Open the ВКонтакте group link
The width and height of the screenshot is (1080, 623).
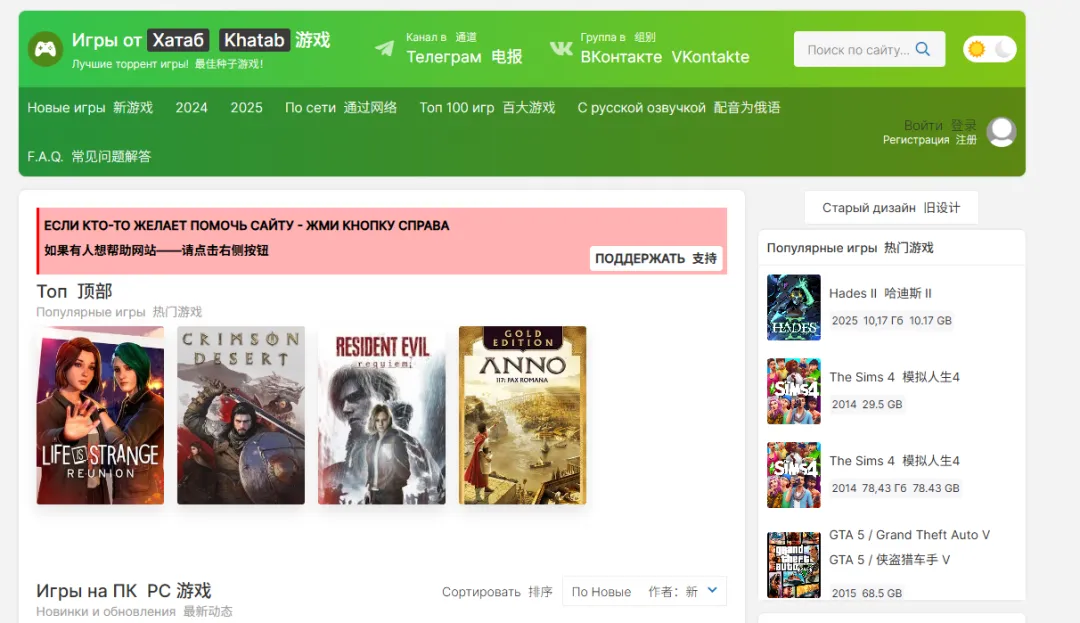coord(665,56)
